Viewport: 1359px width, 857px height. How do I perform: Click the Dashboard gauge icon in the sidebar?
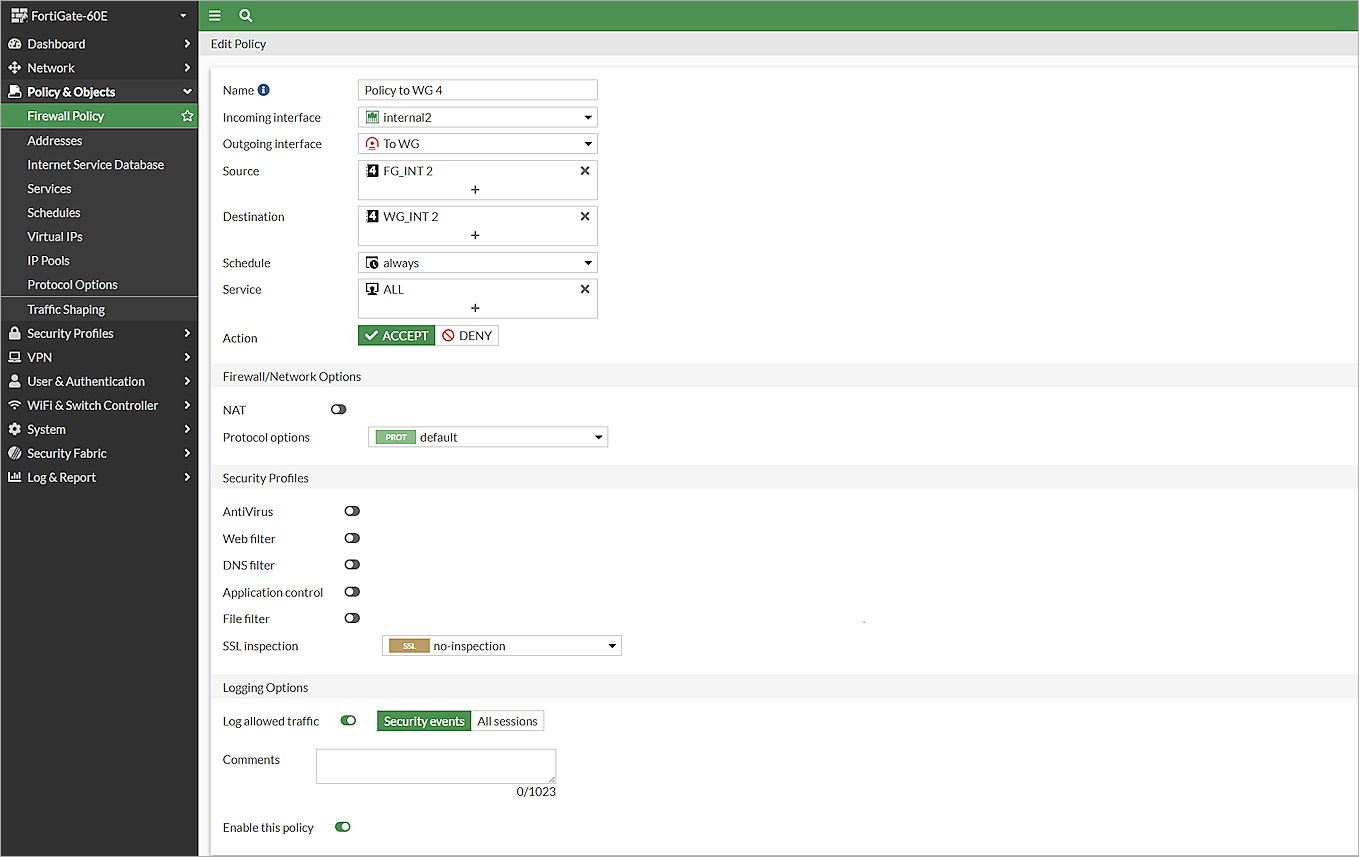pos(14,43)
